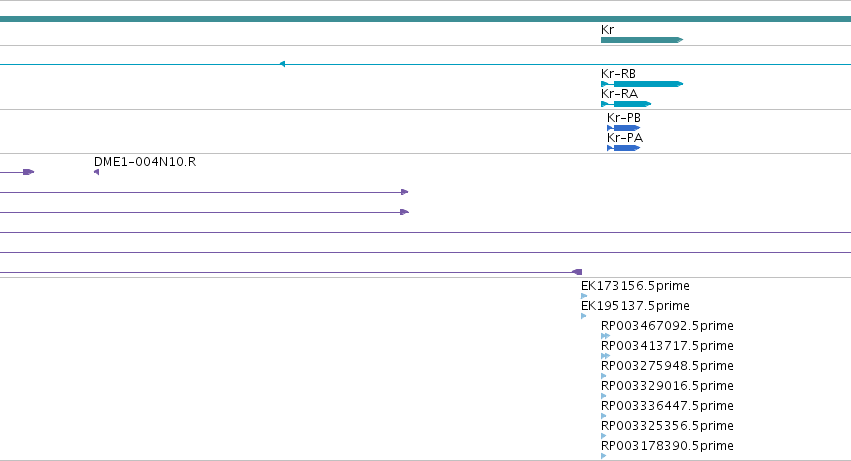Click the teal Kr gene bar

642,40
